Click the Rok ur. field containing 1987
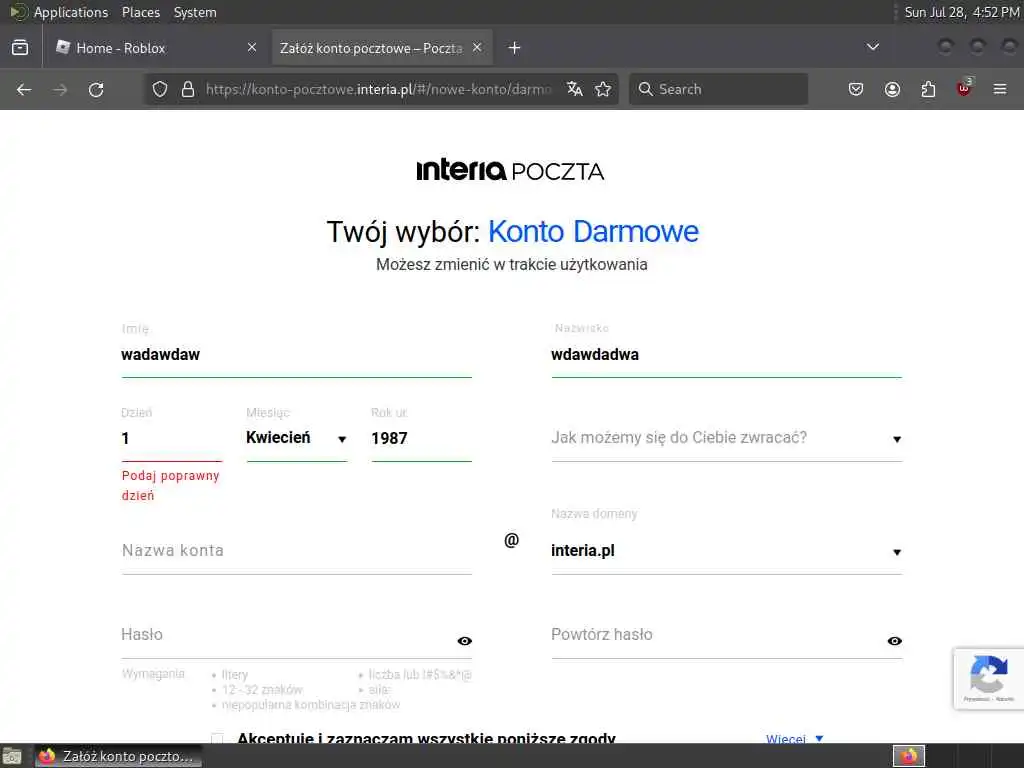This screenshot has height=768, width=1024. pos(421,438)
